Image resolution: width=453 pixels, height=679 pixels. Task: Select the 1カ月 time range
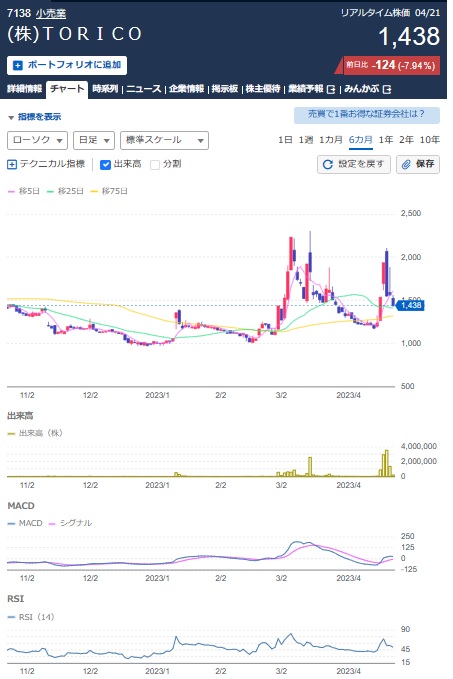click(x=331, y=140)
